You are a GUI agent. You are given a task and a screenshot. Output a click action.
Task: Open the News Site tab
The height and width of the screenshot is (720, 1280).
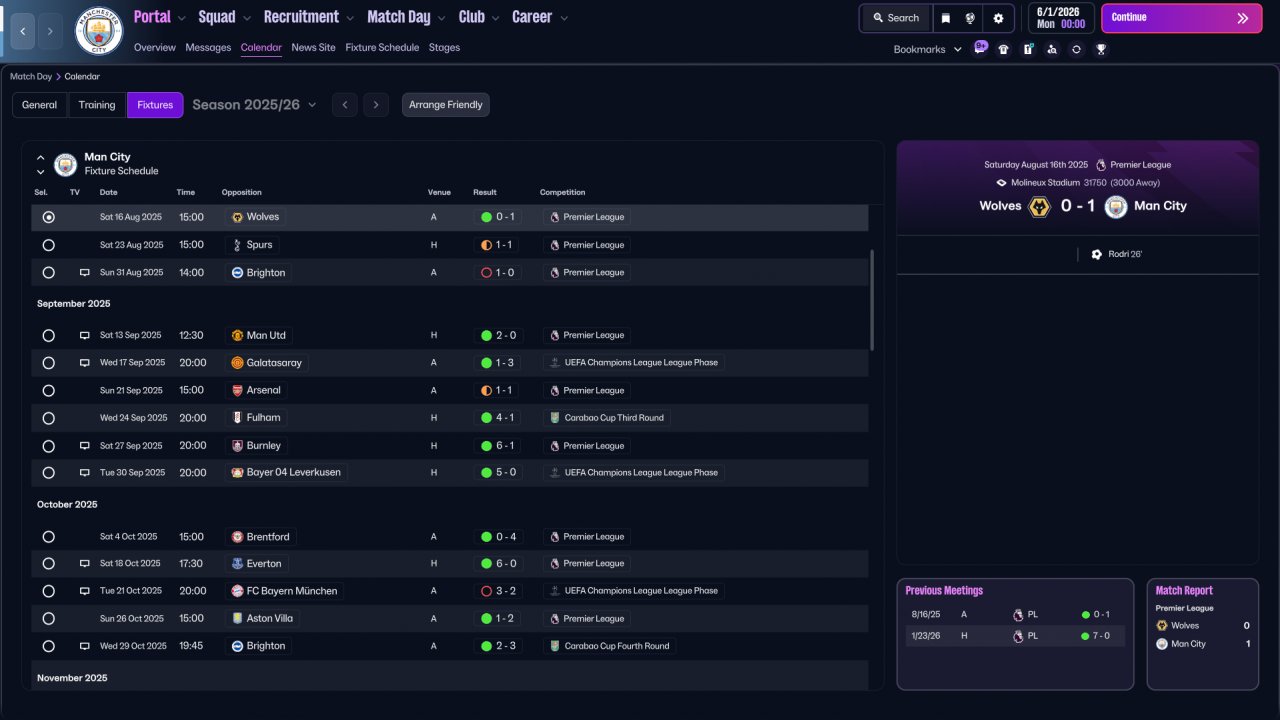(x=313, y=48)
